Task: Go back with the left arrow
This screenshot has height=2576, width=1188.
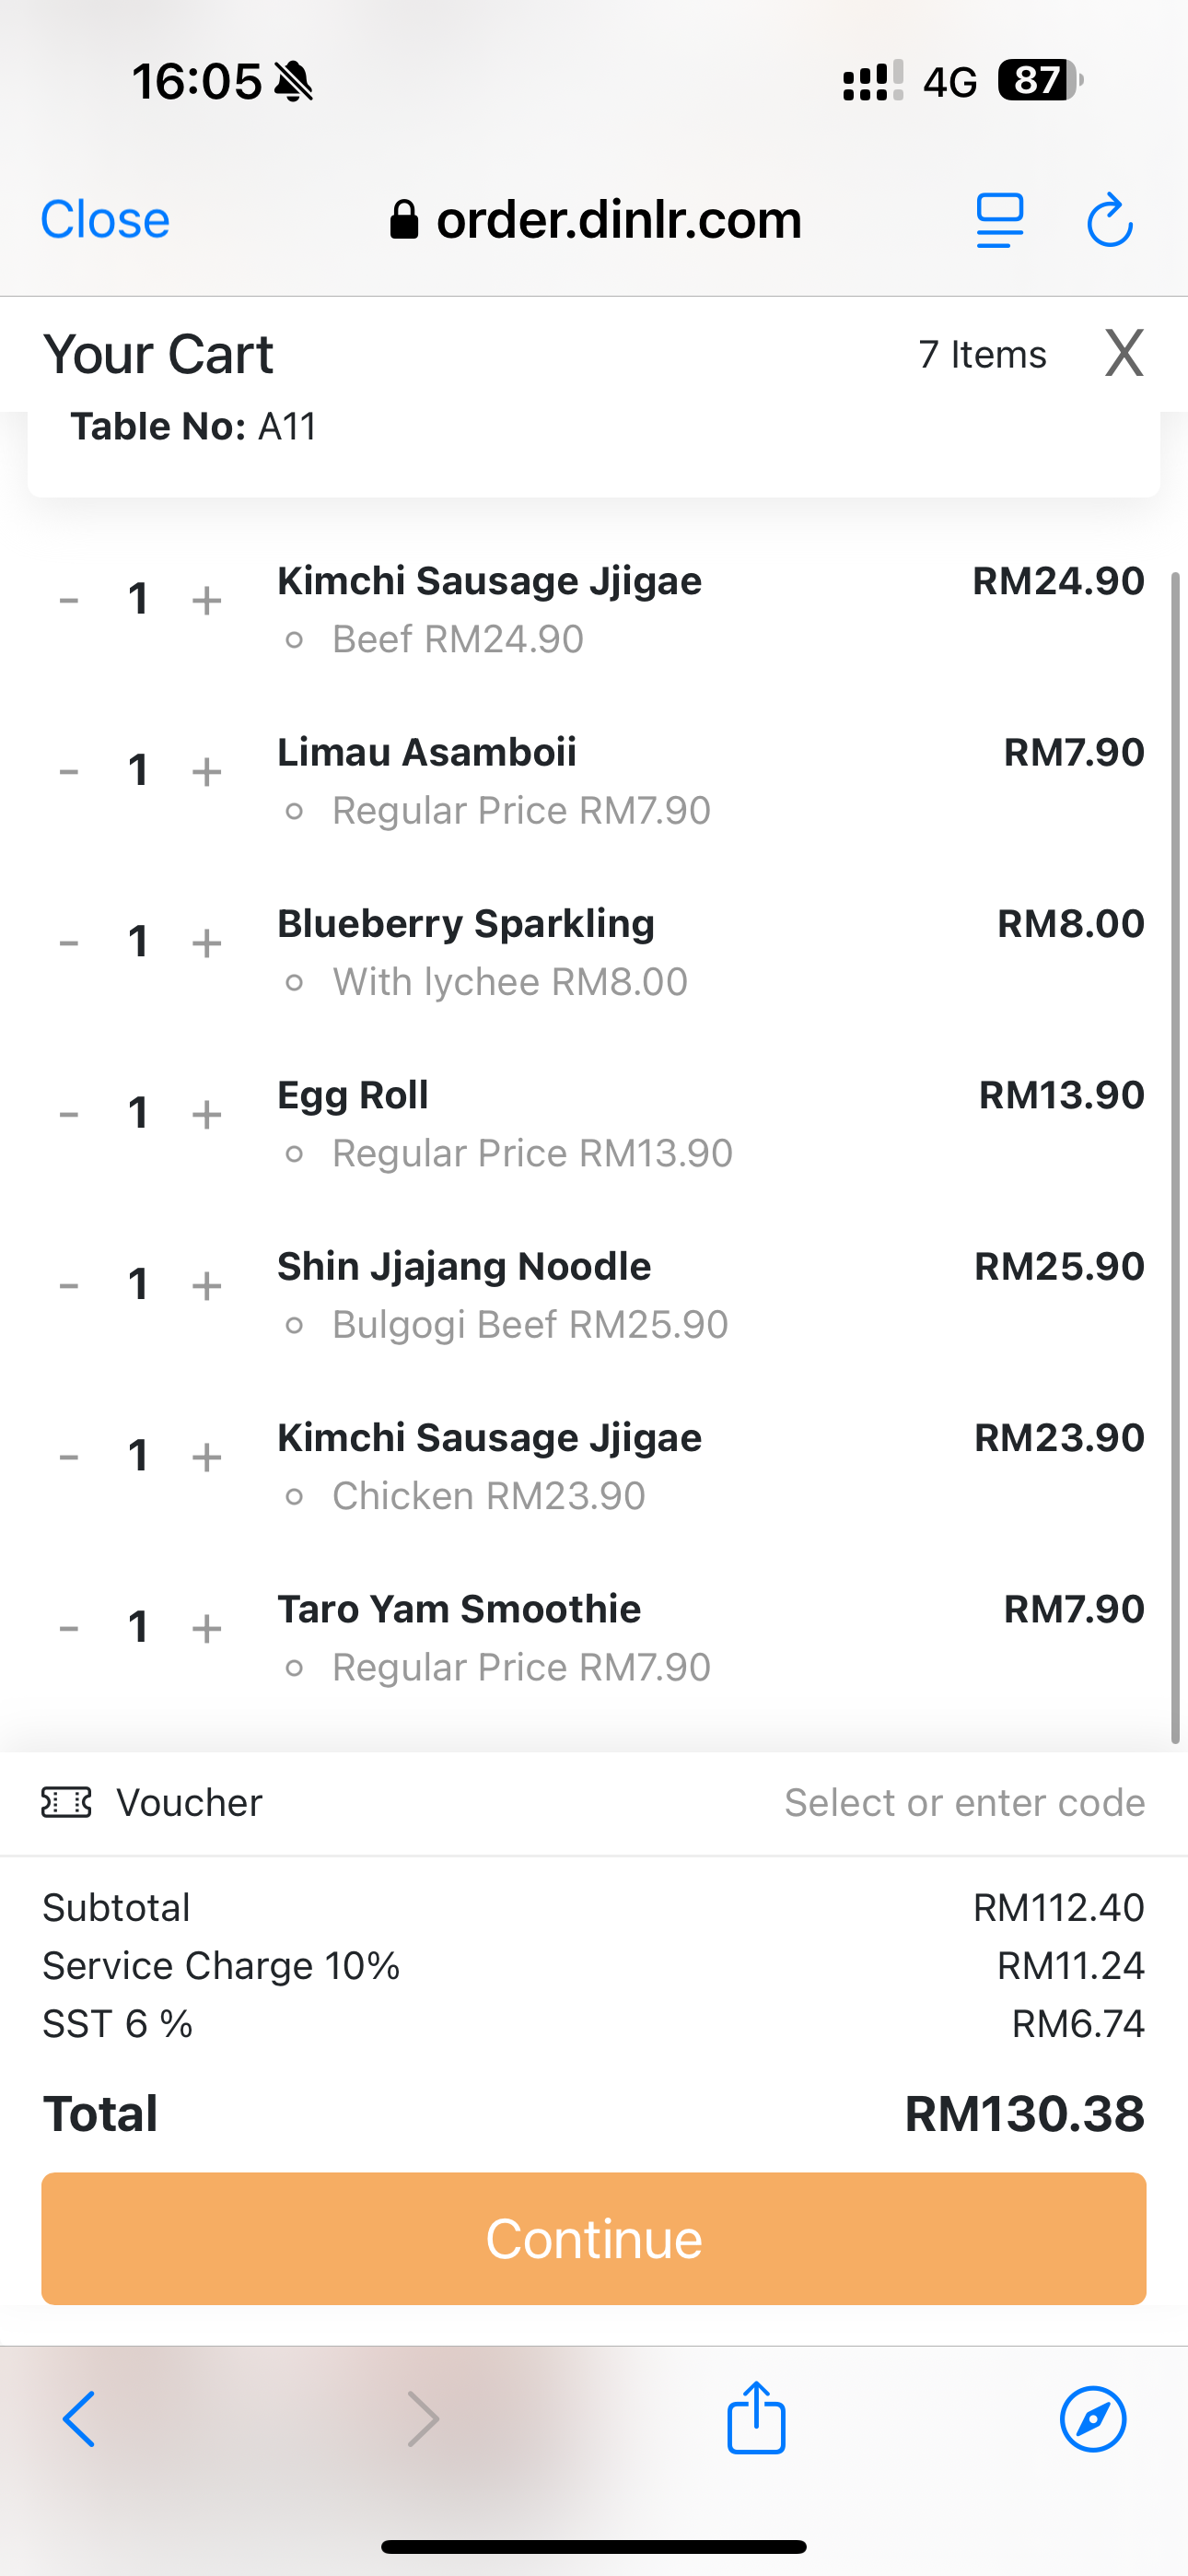Action: (79, 2420)
